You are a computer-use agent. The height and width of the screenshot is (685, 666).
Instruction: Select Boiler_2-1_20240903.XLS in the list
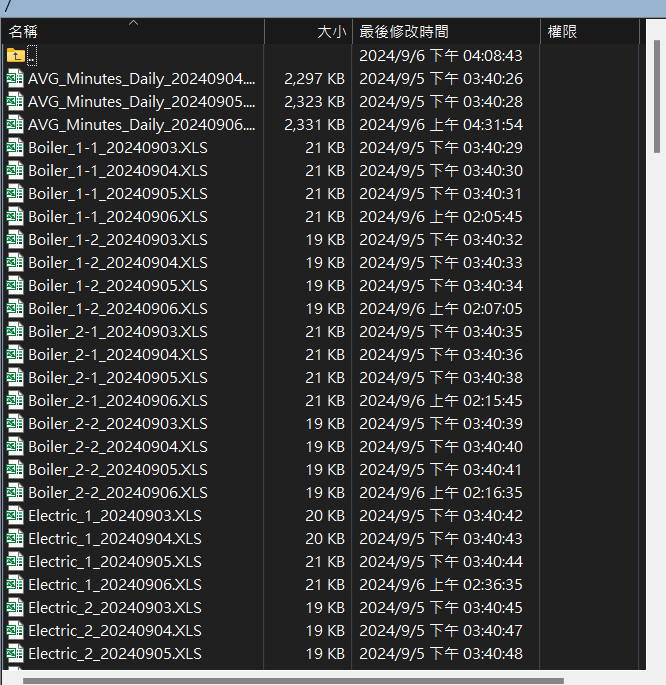click(x=118, y=331)
